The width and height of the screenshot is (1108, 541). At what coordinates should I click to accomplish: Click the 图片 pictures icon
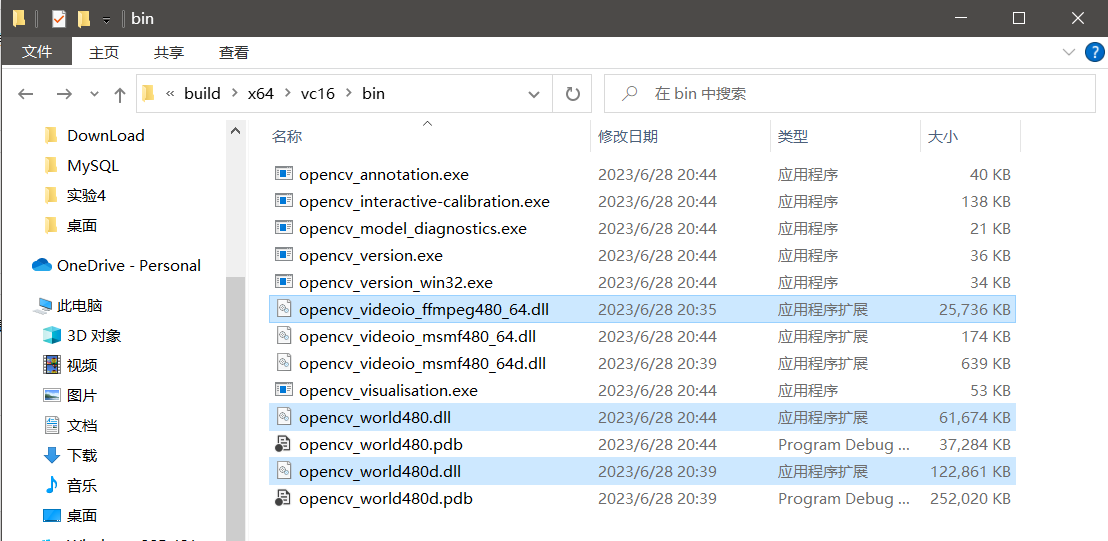pos(52,396)
